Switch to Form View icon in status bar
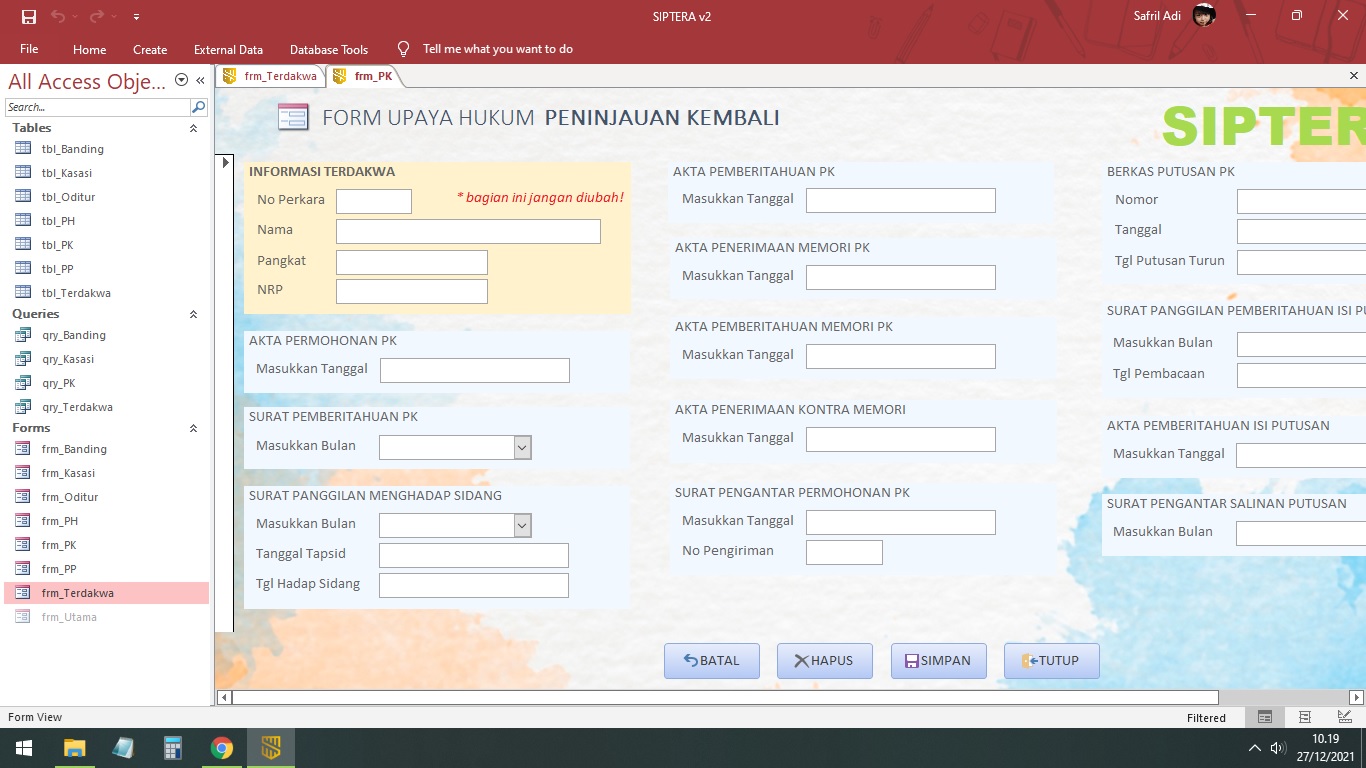Image resolution: width=1366 pixels, height=768 pixels. (x=1265, y=717)
